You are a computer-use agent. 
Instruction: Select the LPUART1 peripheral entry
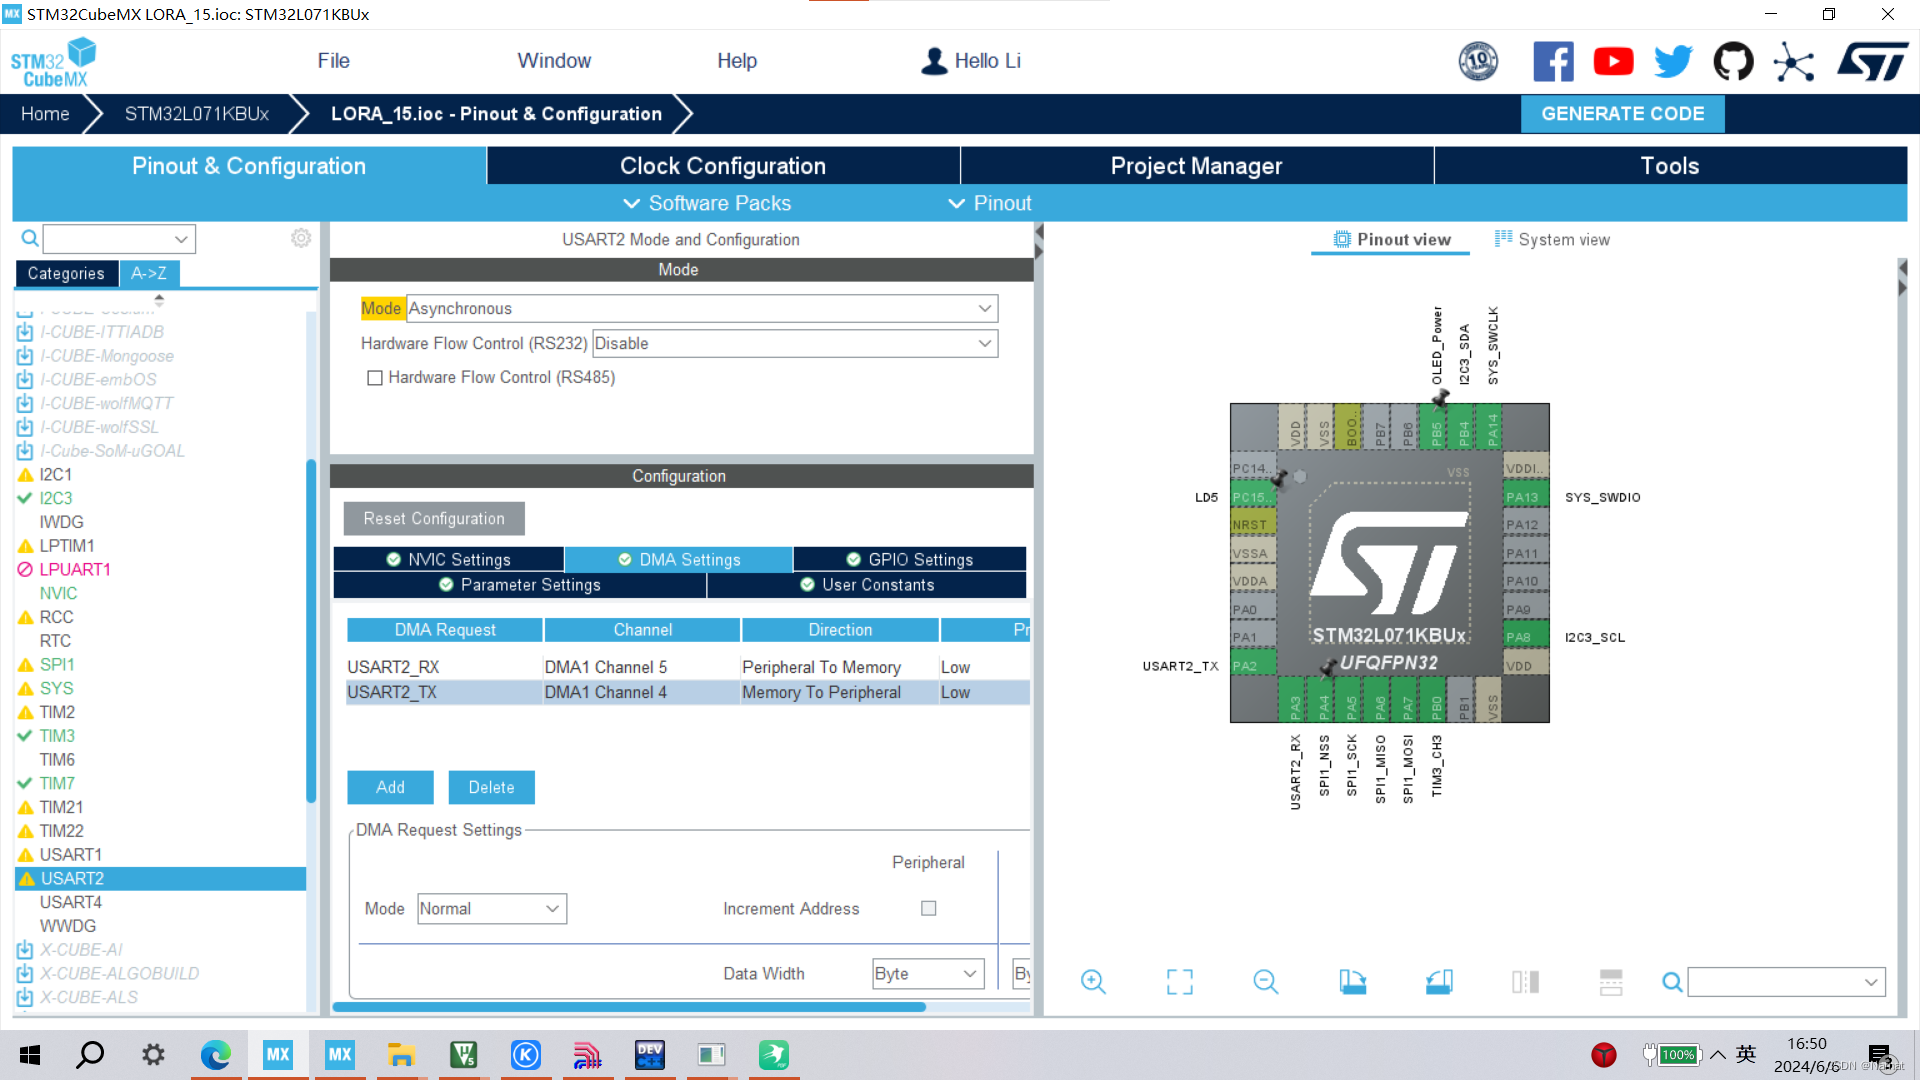point(75,570)
